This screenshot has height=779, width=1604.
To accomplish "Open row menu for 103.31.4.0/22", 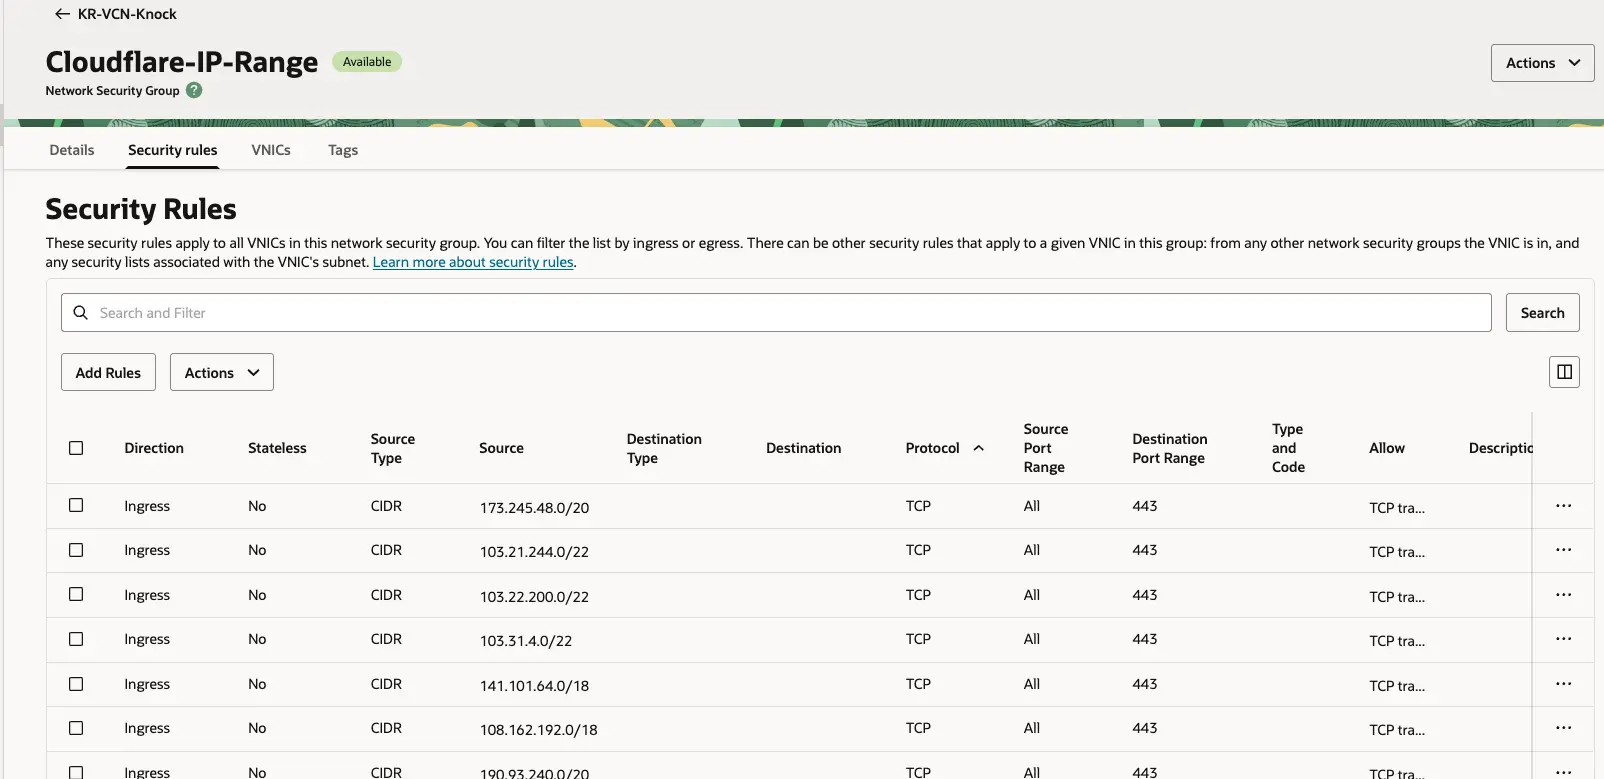I will coord(1564,639).
